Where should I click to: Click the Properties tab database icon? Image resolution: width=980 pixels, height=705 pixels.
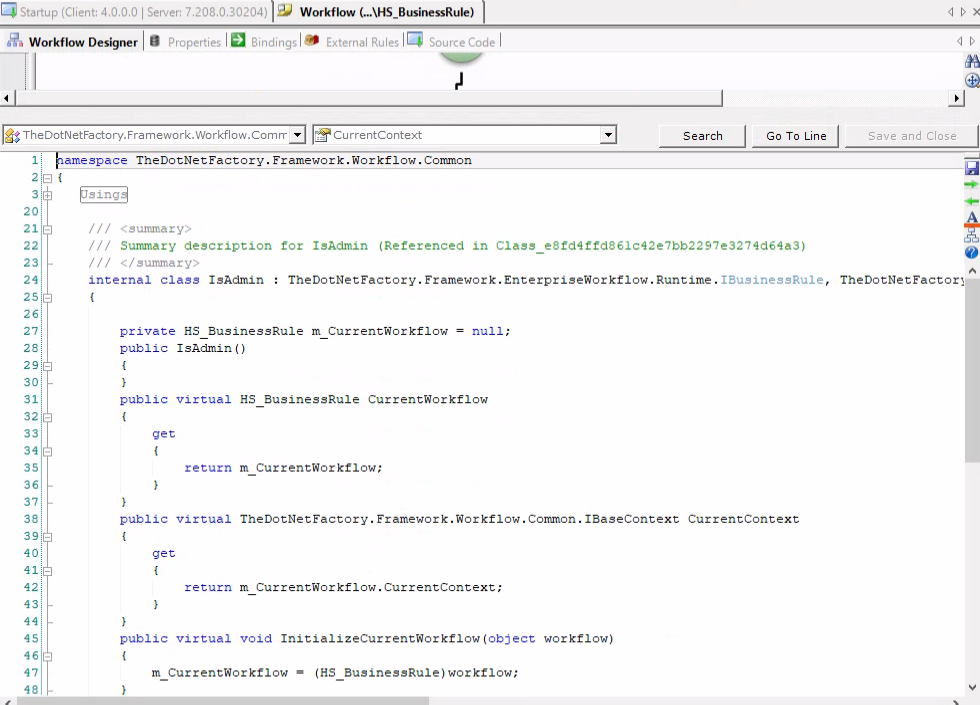point(155,41)
